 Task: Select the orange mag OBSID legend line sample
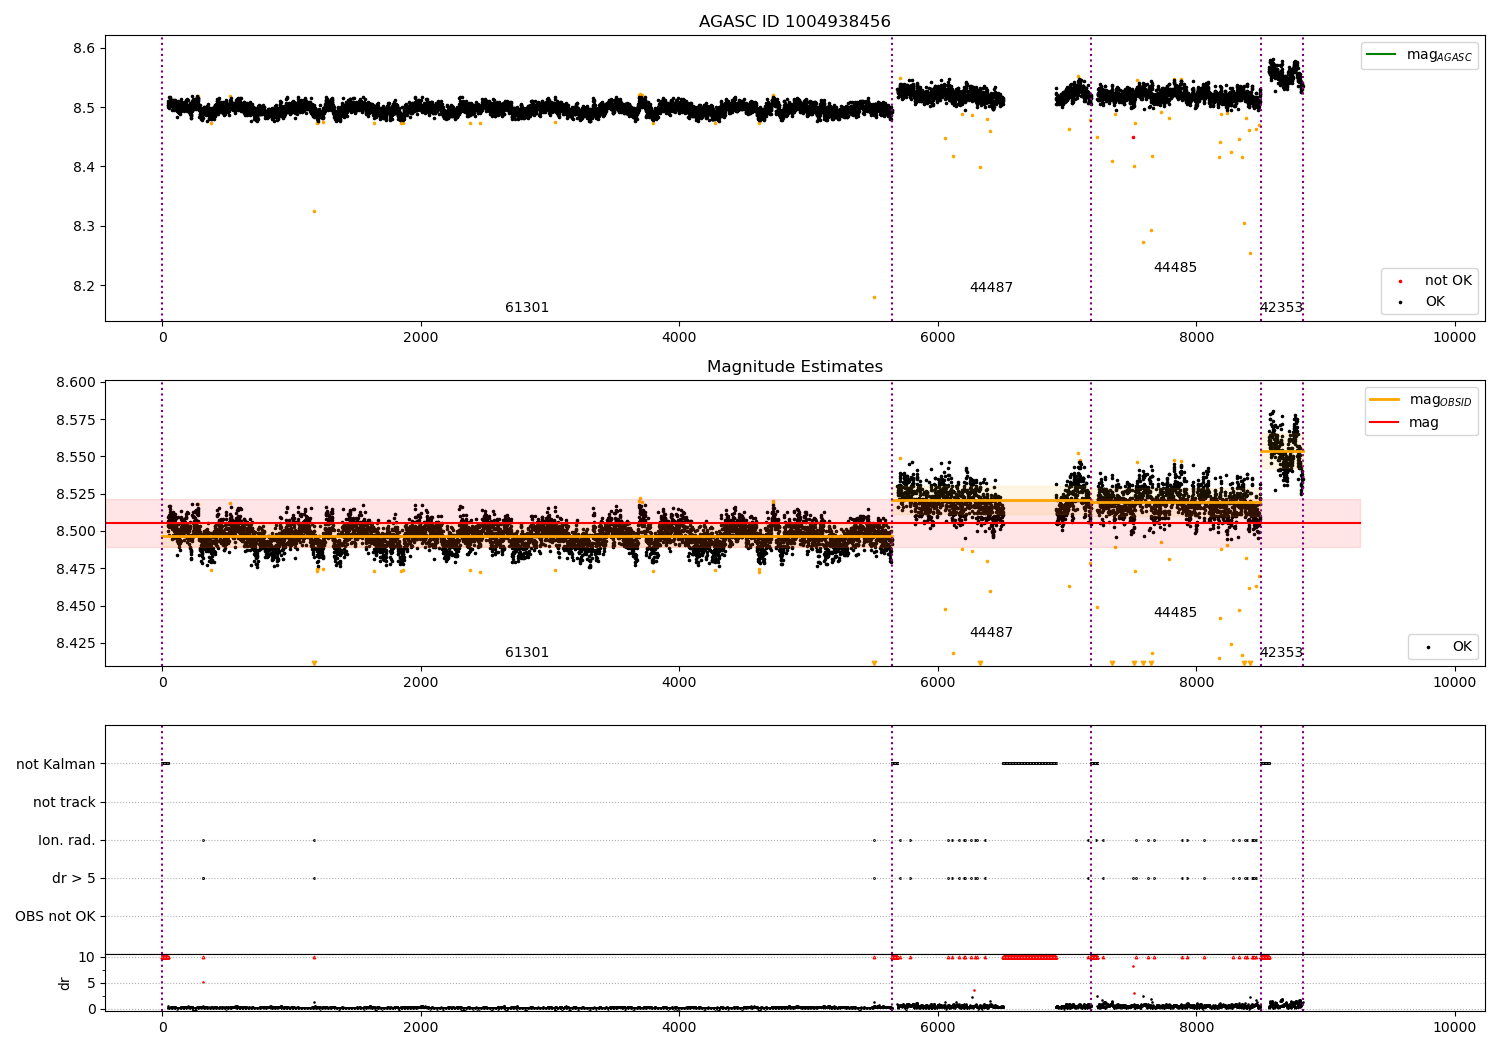(1385, 400)
